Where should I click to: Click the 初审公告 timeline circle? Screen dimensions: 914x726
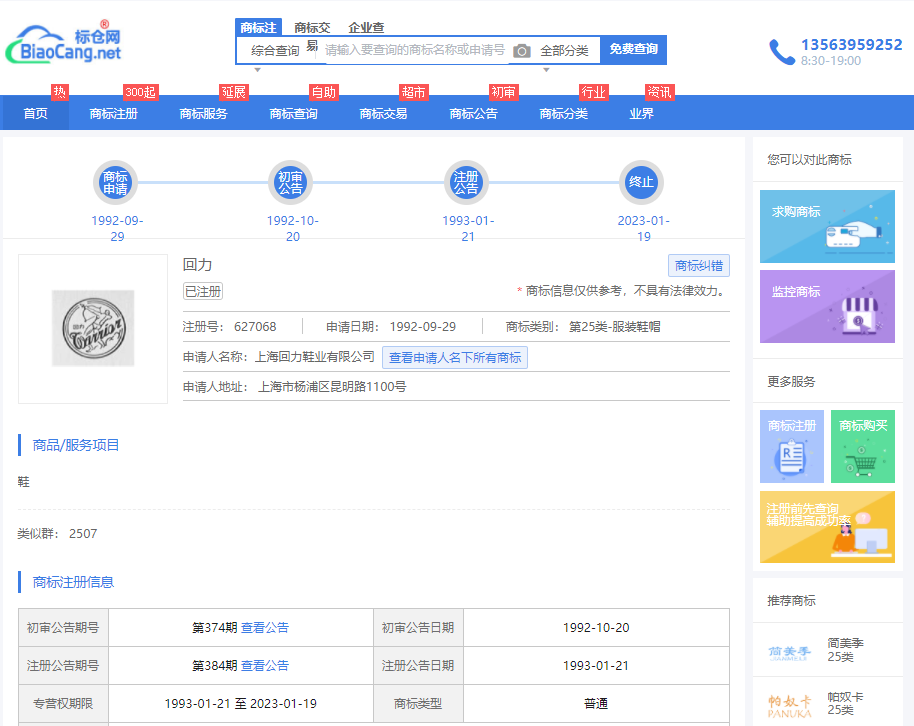coord(290,183)
